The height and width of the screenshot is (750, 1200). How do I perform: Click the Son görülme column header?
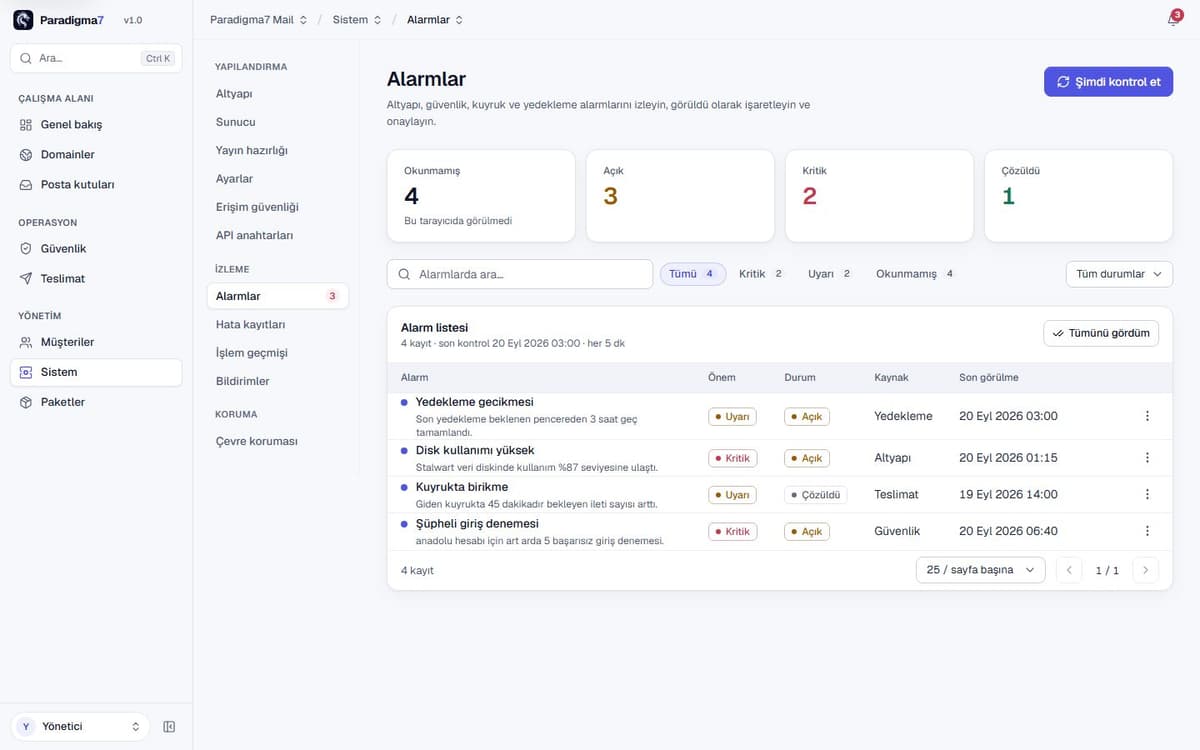(989, 378)
